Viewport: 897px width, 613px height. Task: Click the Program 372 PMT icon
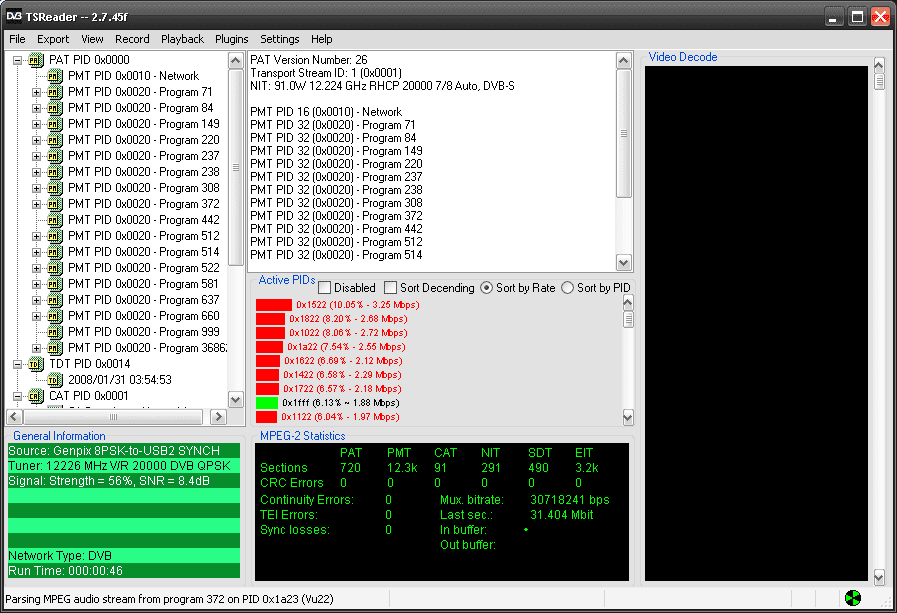click(54, 204)
